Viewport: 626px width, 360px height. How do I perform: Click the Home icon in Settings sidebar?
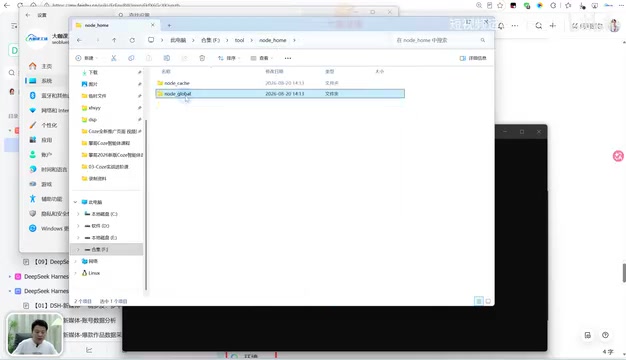[x=33, y=66]
